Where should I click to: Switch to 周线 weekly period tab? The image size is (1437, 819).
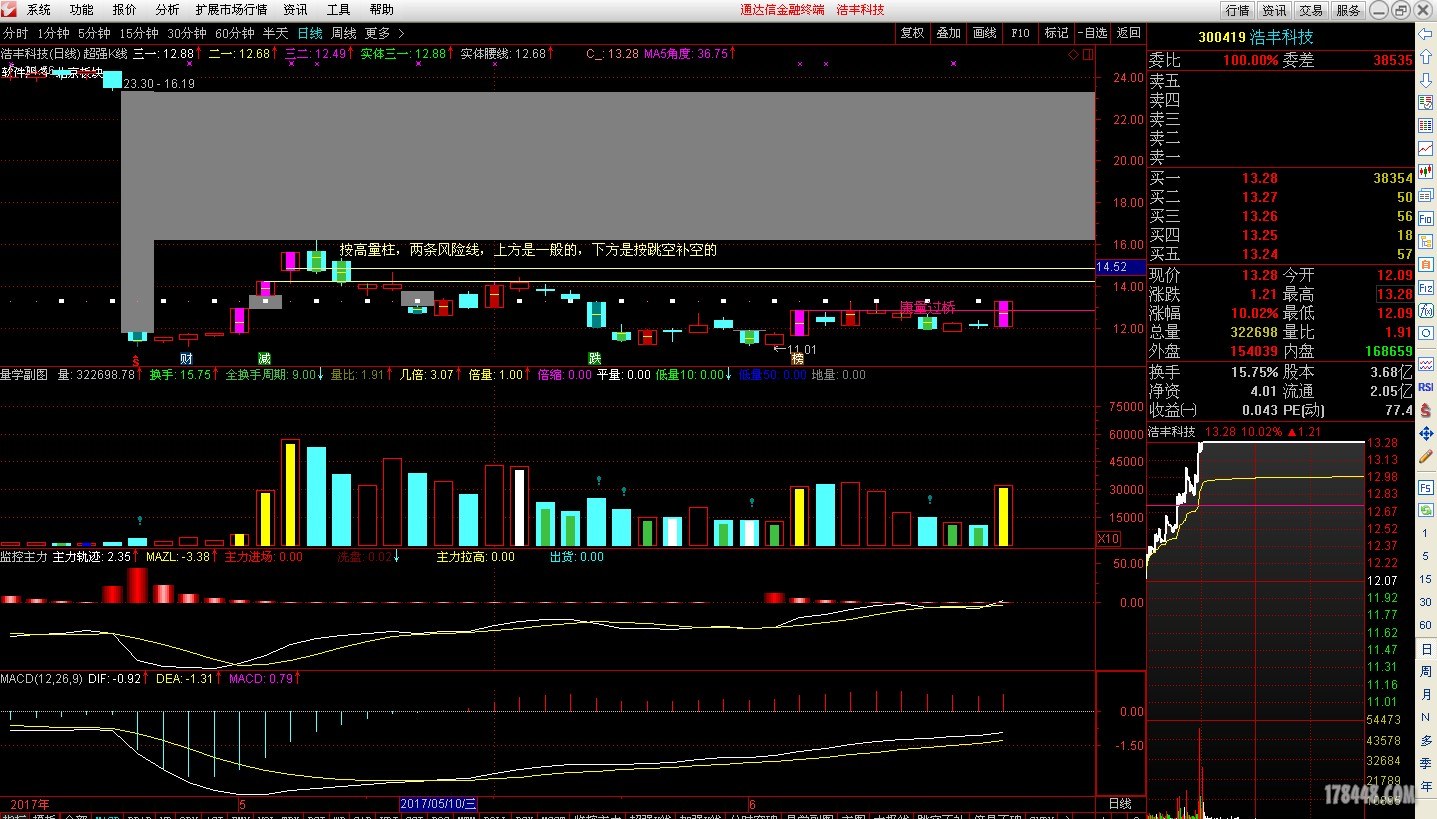[x=343, y=33]
